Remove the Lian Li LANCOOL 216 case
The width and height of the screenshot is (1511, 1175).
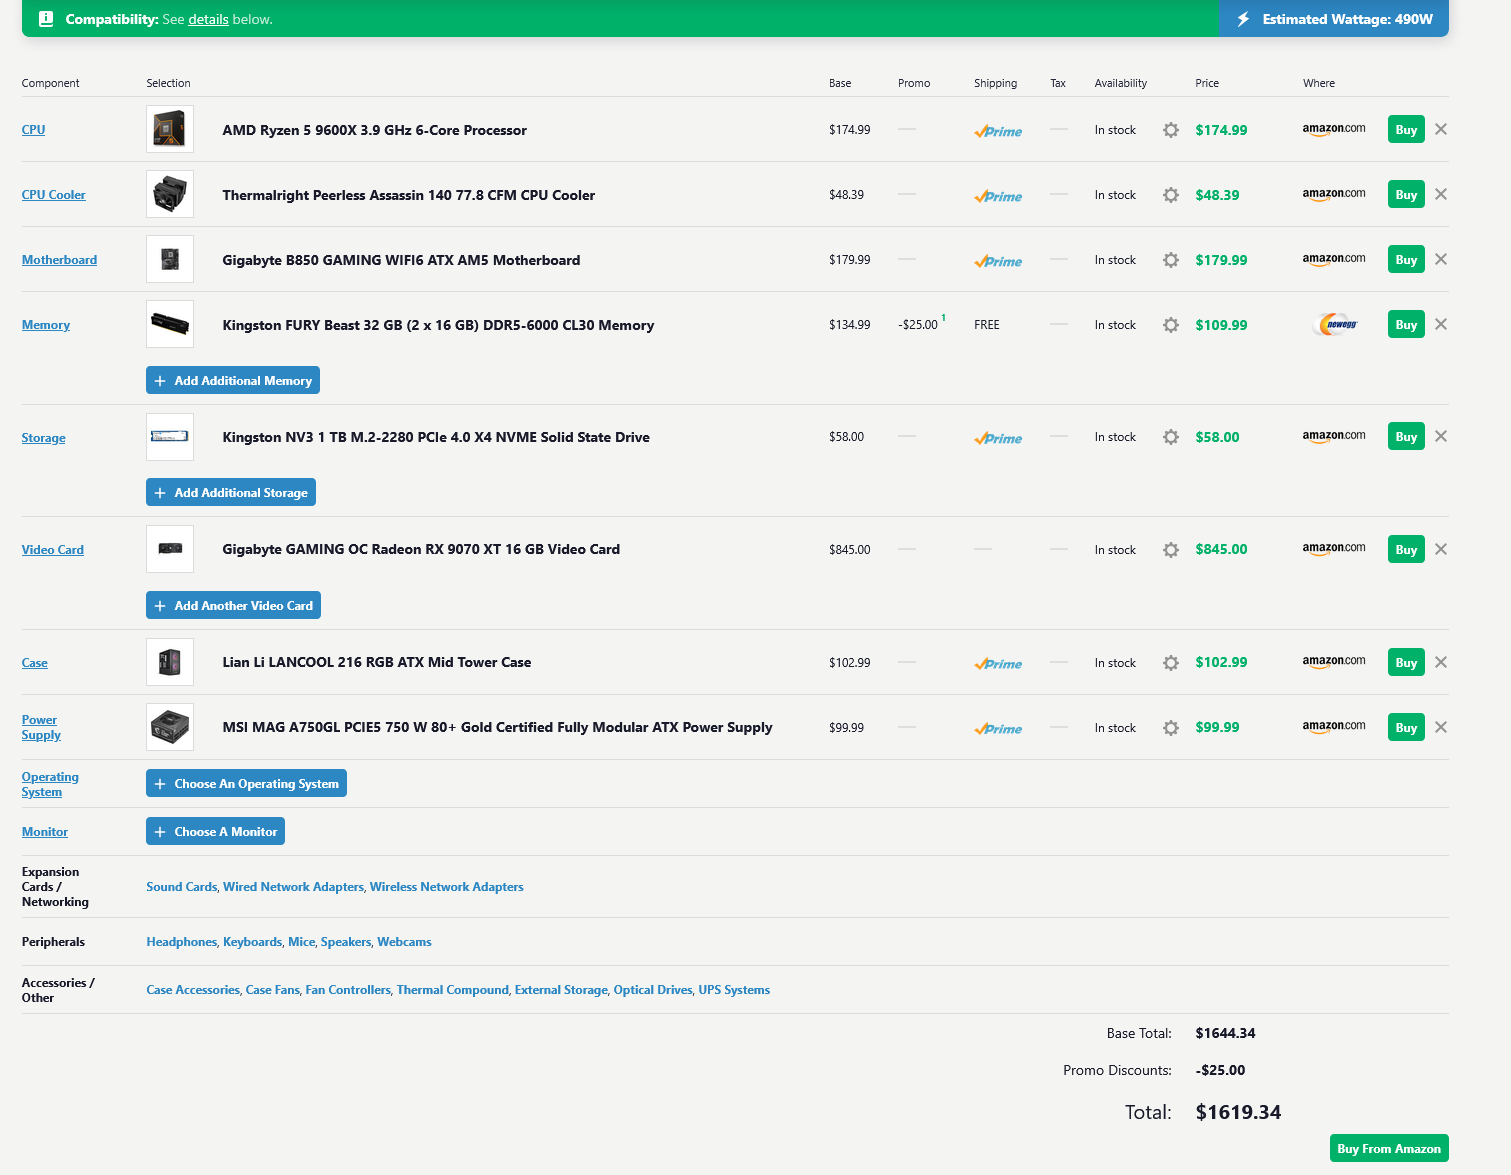tap(1441, 662)
